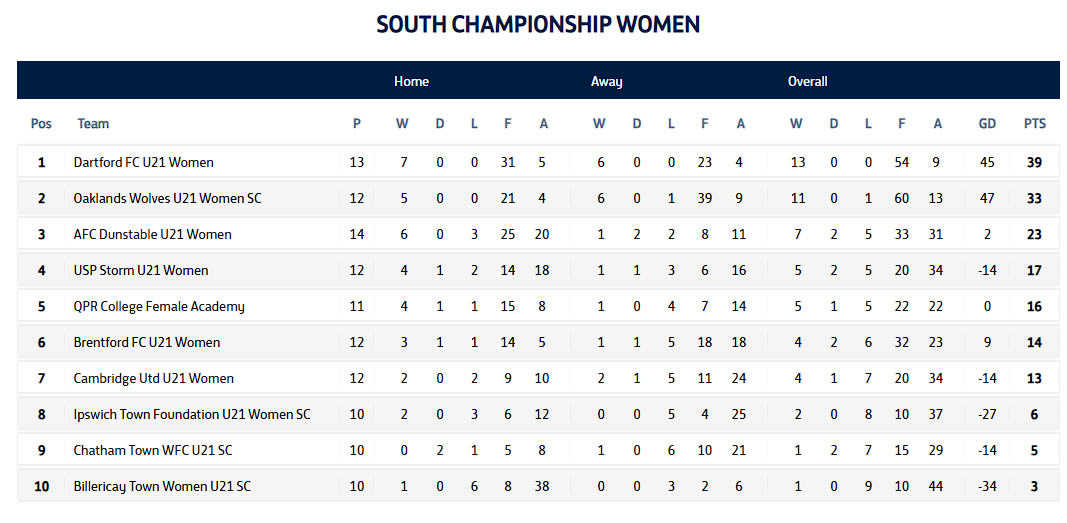
Task: Click Dartford's 39 points value
Action: coord(1034,162)
